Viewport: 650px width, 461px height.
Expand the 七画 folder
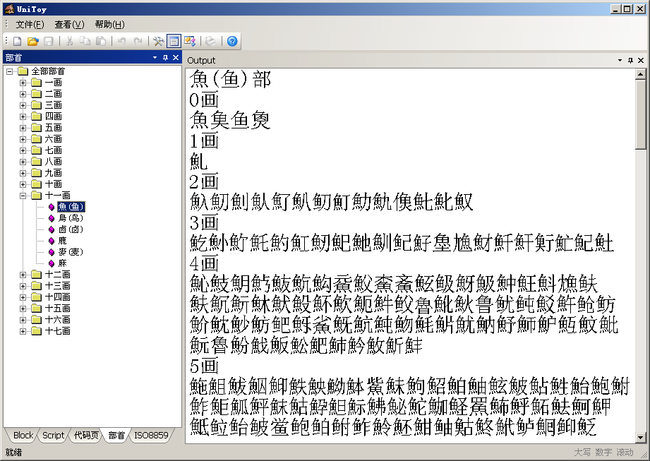pyautogui.click(x=23, y=150)
